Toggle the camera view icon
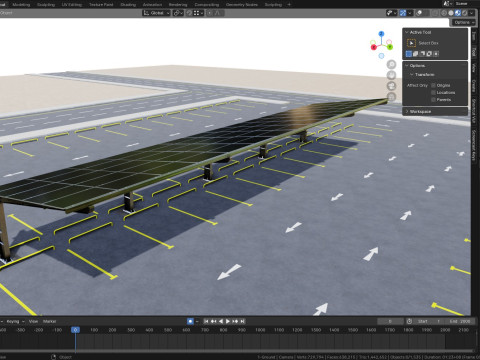The height and width of the screenshot is (360, 480). click(x=391, y=86)
